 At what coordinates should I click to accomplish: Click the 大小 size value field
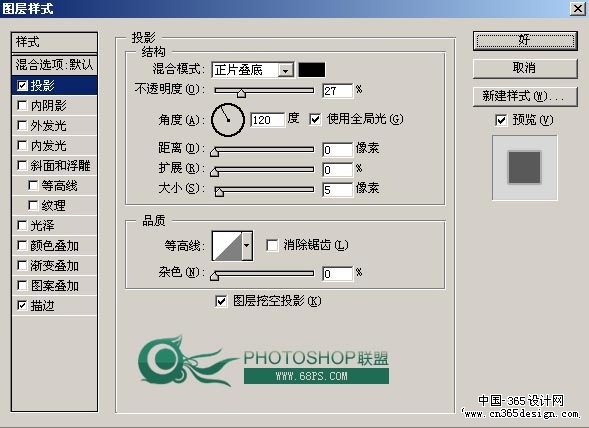[337, 189]
